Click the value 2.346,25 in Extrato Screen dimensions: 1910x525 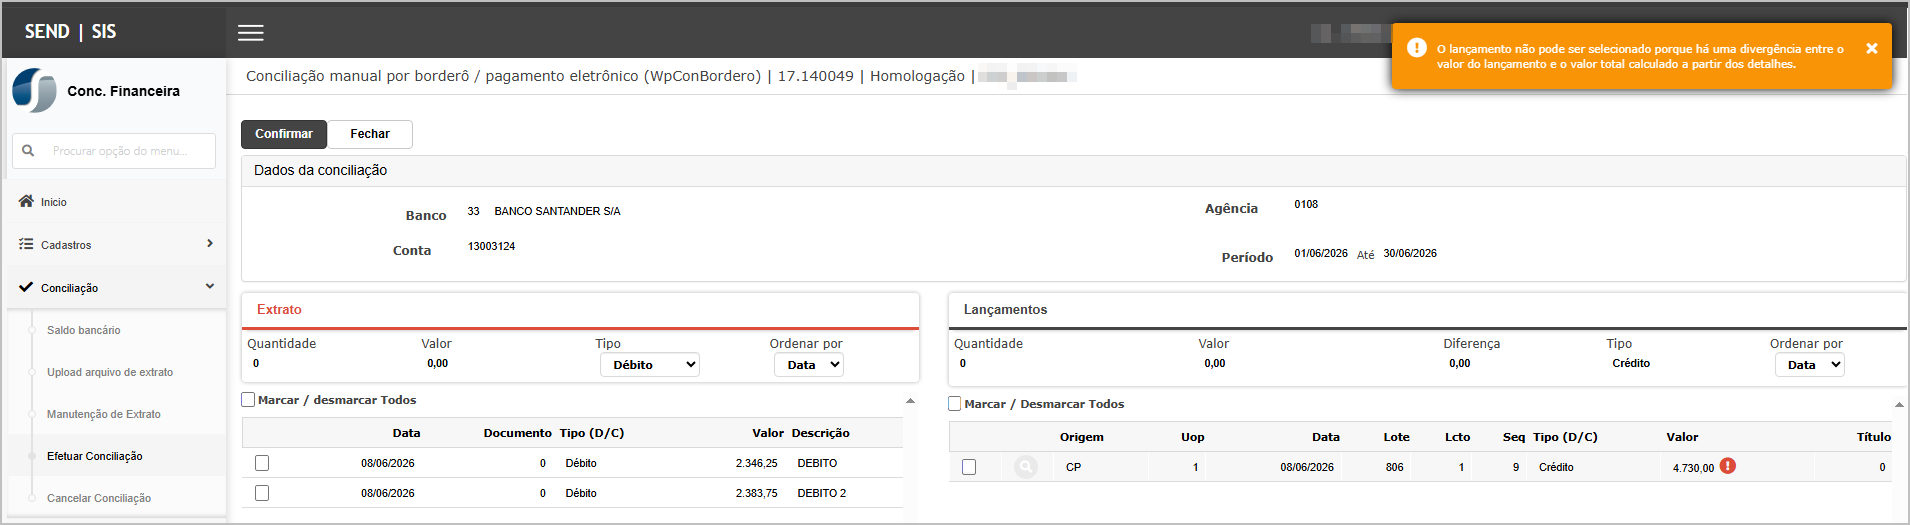[x=757, y=463]
